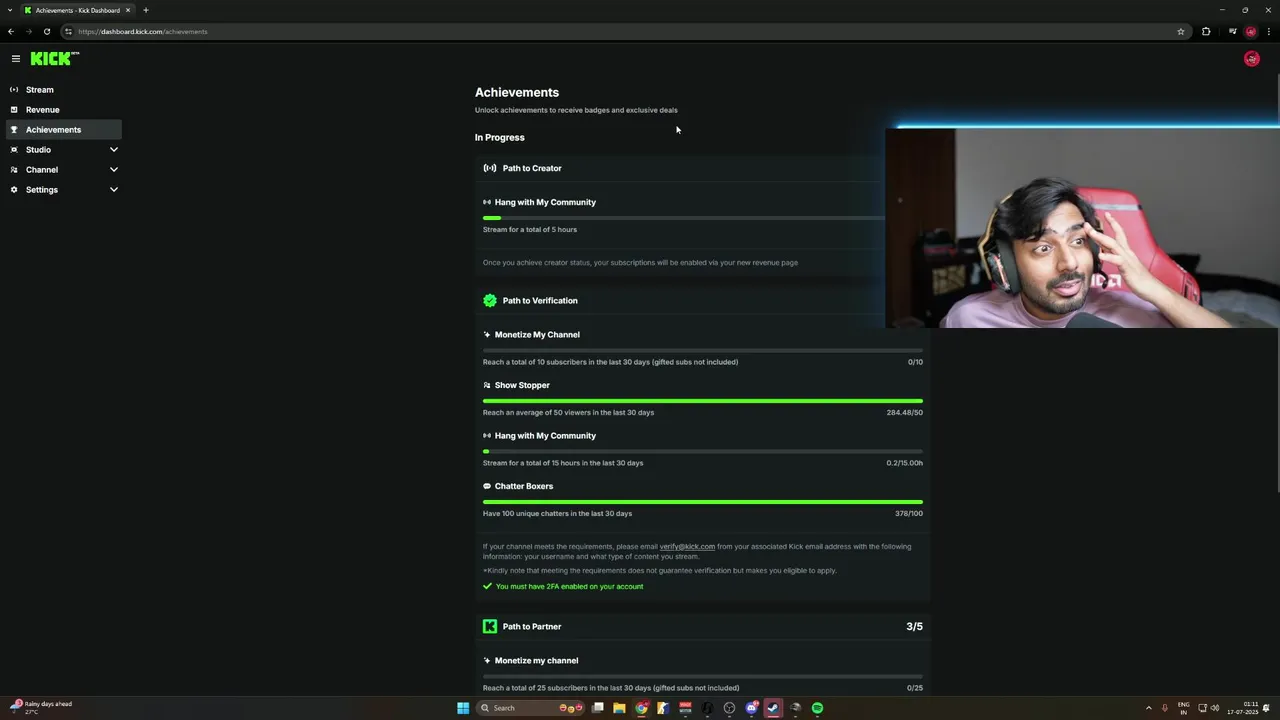Click the Monetize My Channel title under Verification
1280x720 pixels.
click(537, 335)
